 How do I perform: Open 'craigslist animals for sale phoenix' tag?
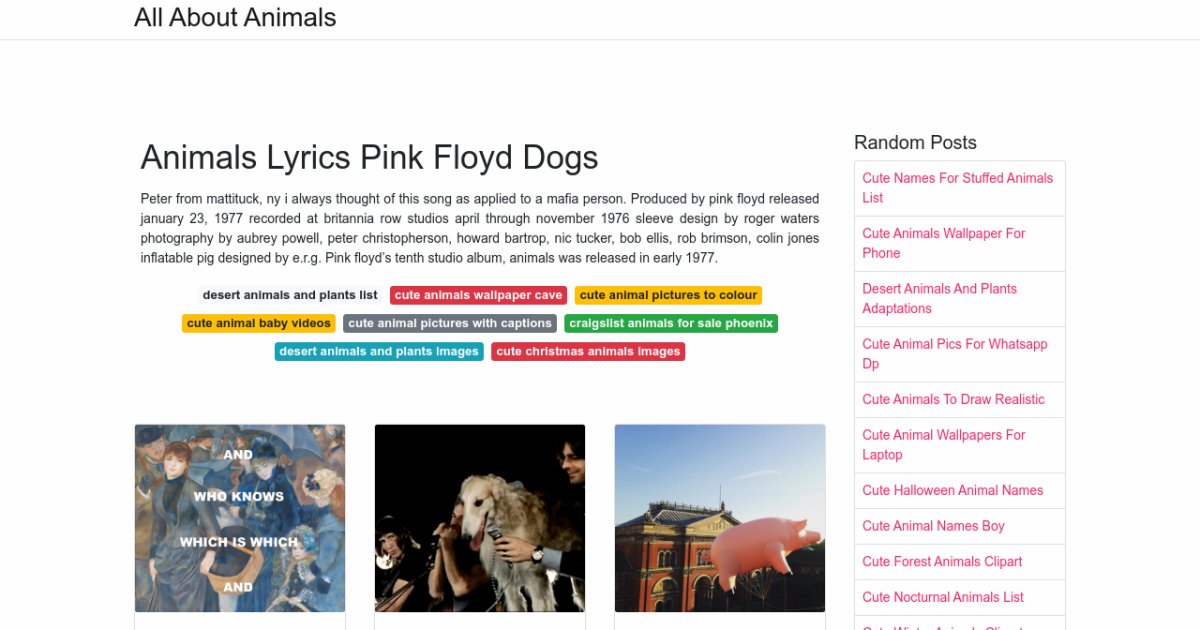[671, 323]
